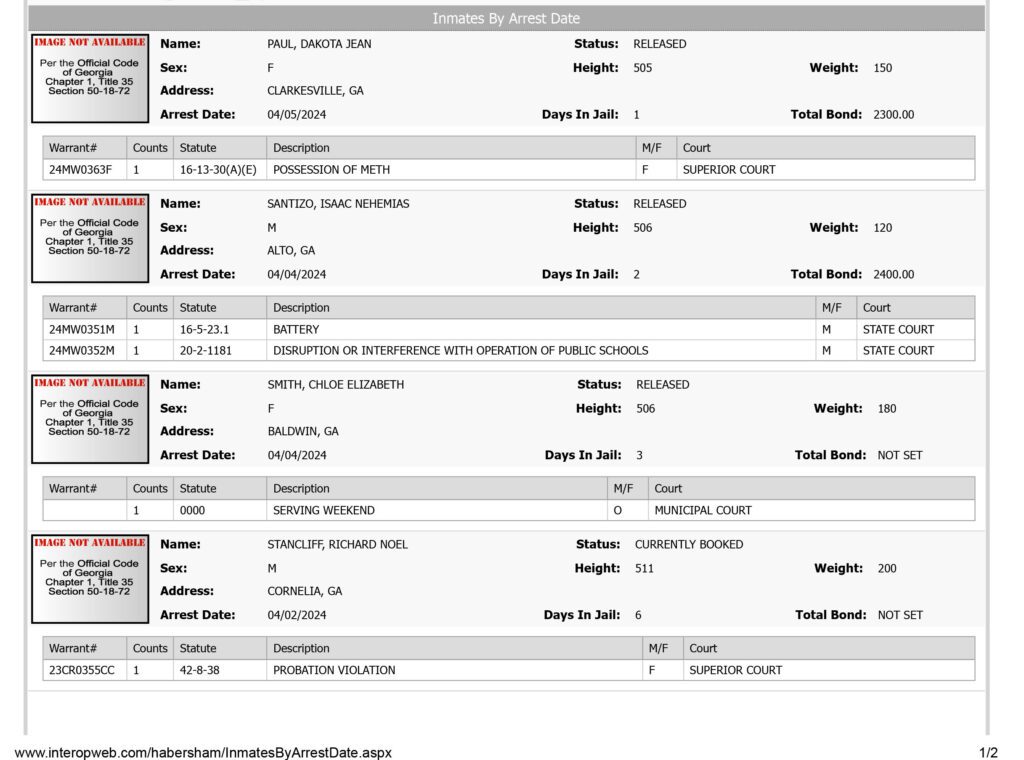Click Dakota Jean Paul's image-not-available thumbnail
The width and height of the screenshot is (1024, 760).
[90, 78]
